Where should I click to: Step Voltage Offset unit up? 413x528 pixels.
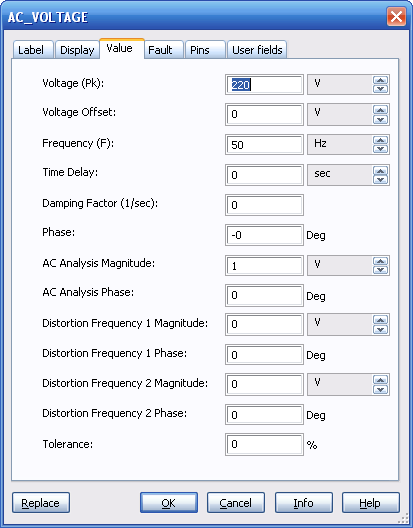pyautogui.click(x=381, y=110)
